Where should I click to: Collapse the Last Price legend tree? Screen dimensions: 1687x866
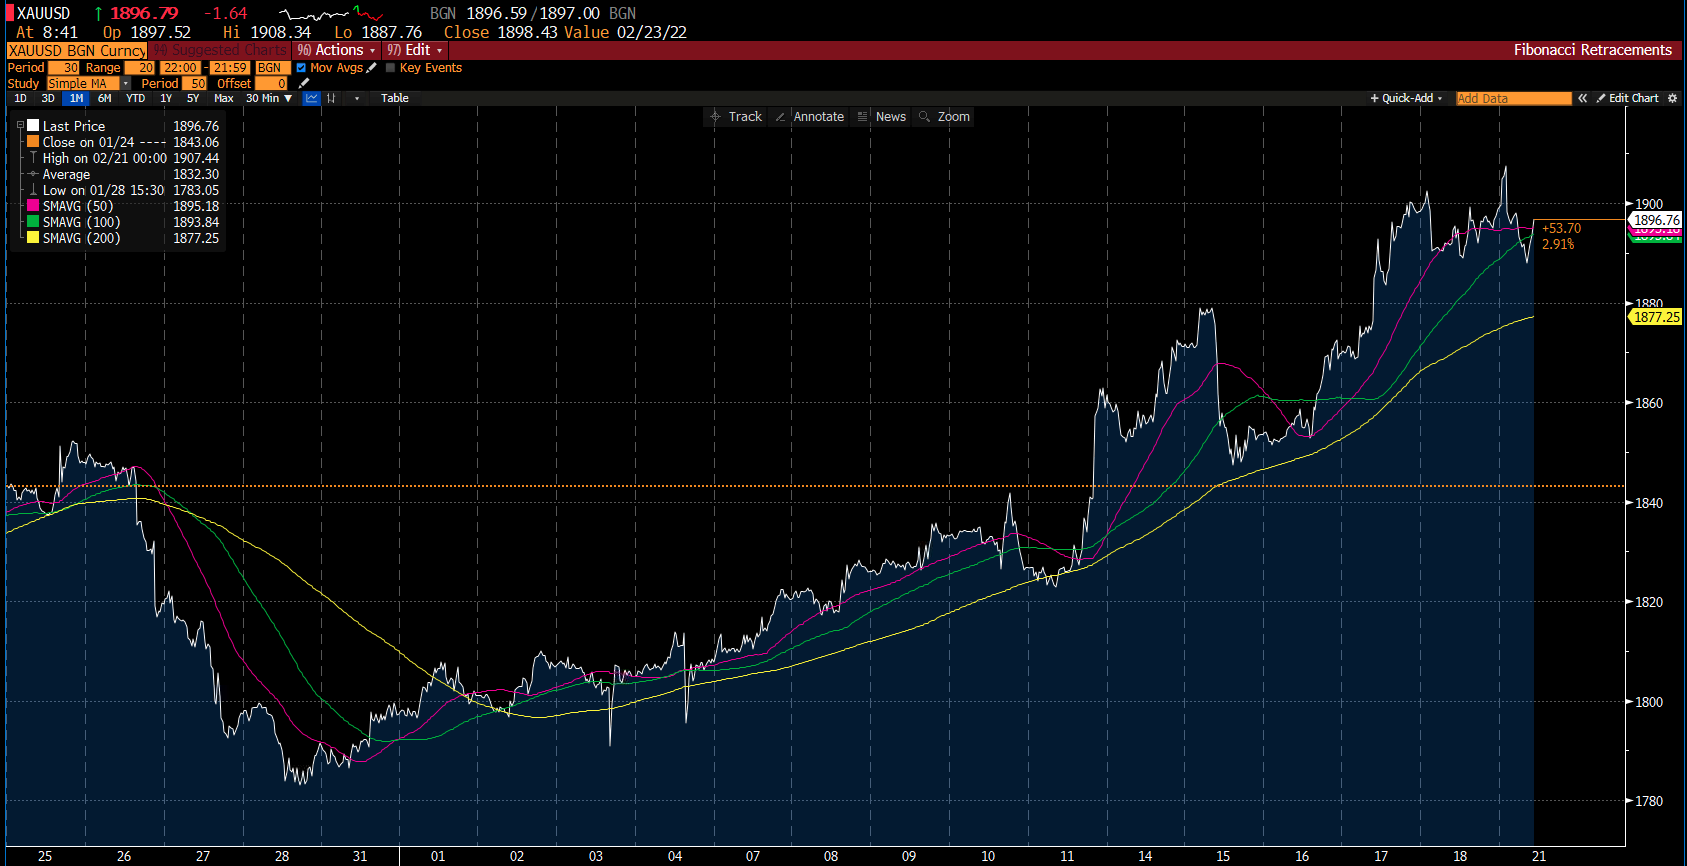[x=20, y=126]
